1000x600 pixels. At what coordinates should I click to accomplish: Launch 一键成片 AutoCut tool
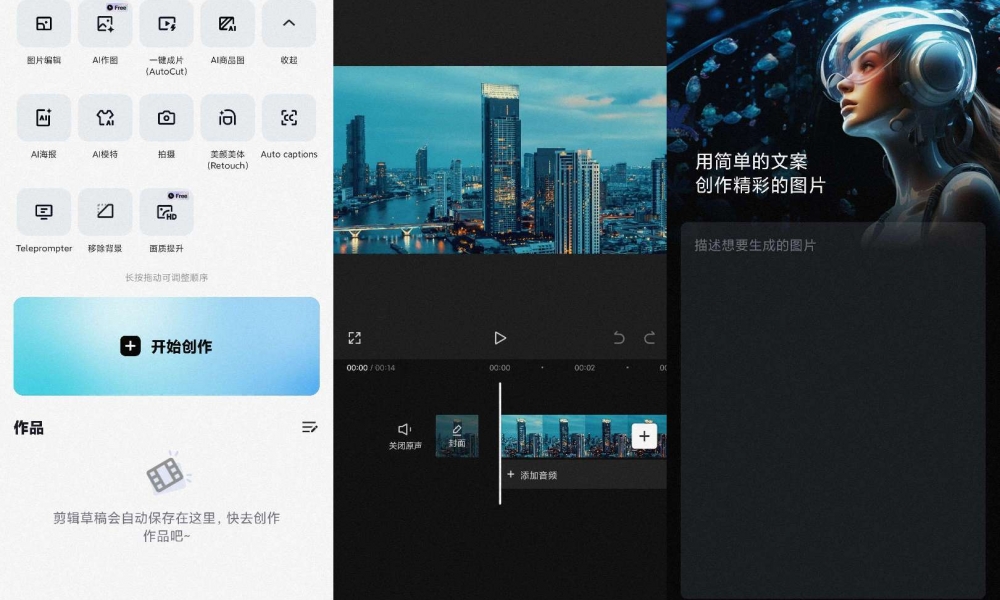pyautogui.click(x=166, y=24)
